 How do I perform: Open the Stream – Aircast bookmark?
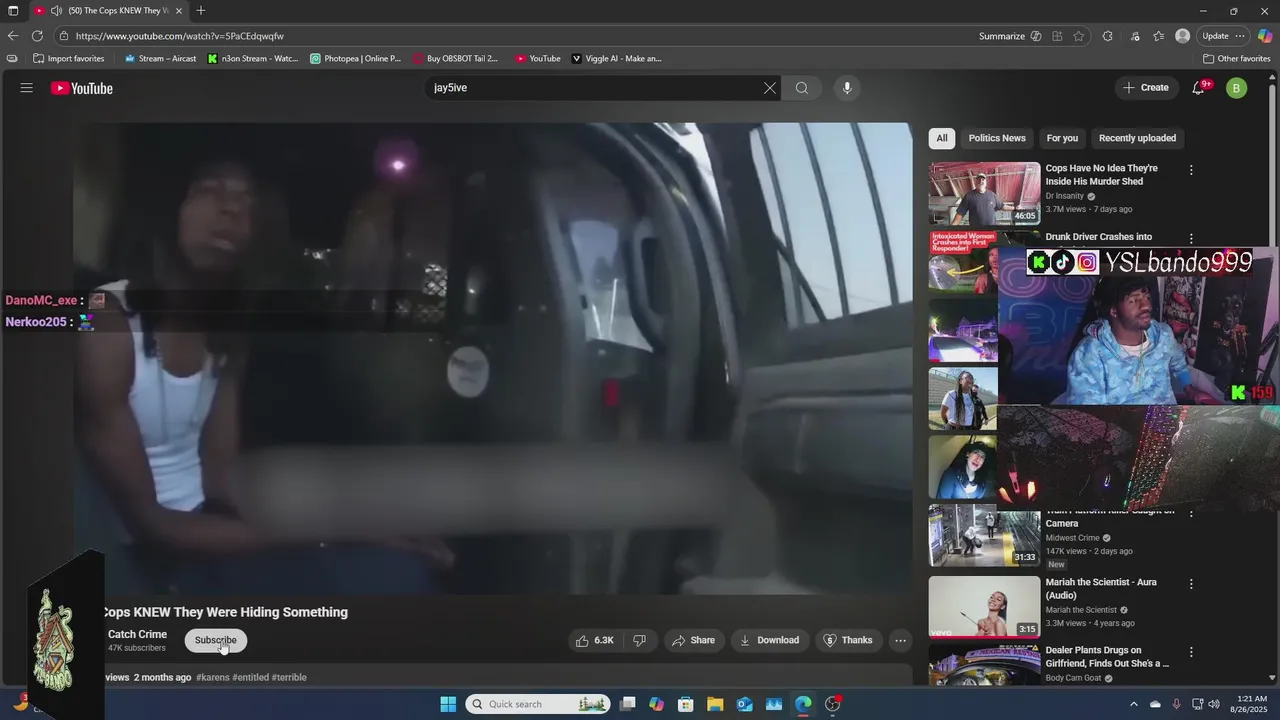pos(160,59)
